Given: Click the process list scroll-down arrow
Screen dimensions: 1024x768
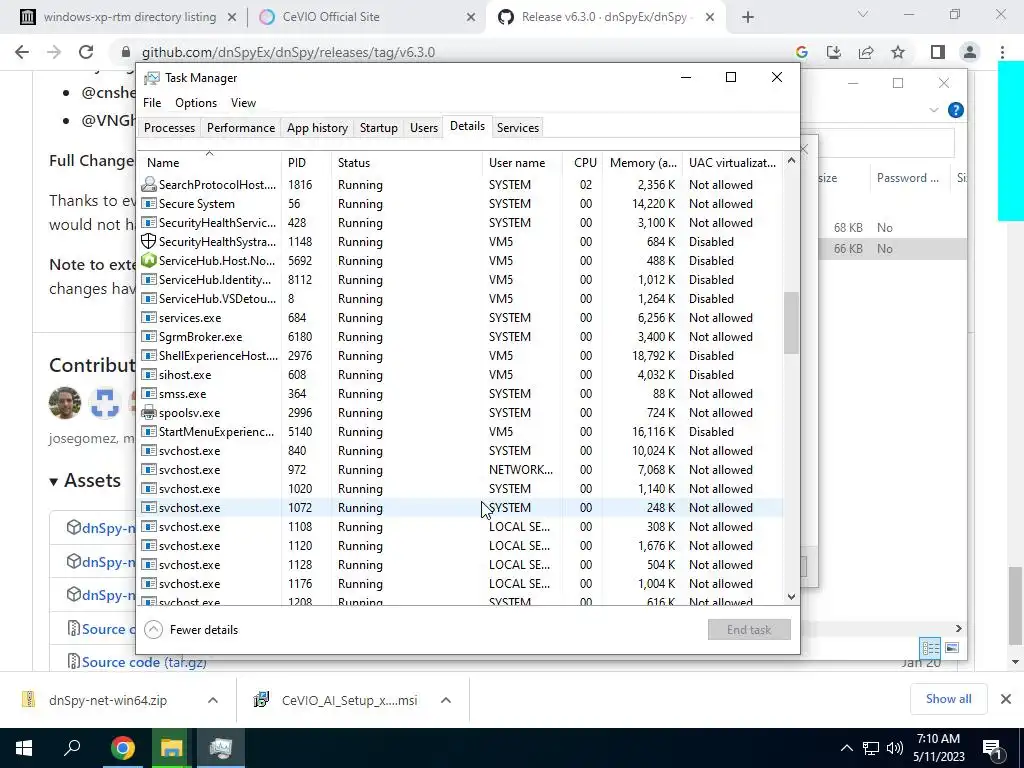Looking at the screenshot, I should tap(791, 596).
